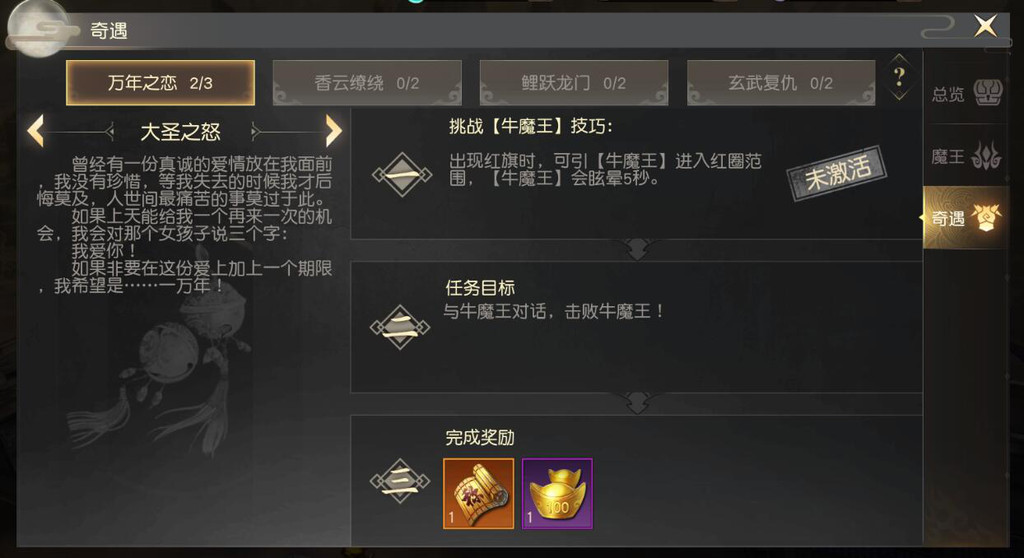Switch to the 玄武复仇 0/2 tab
This screenshot has width=1024, height=558.
[x=780, y=83]
